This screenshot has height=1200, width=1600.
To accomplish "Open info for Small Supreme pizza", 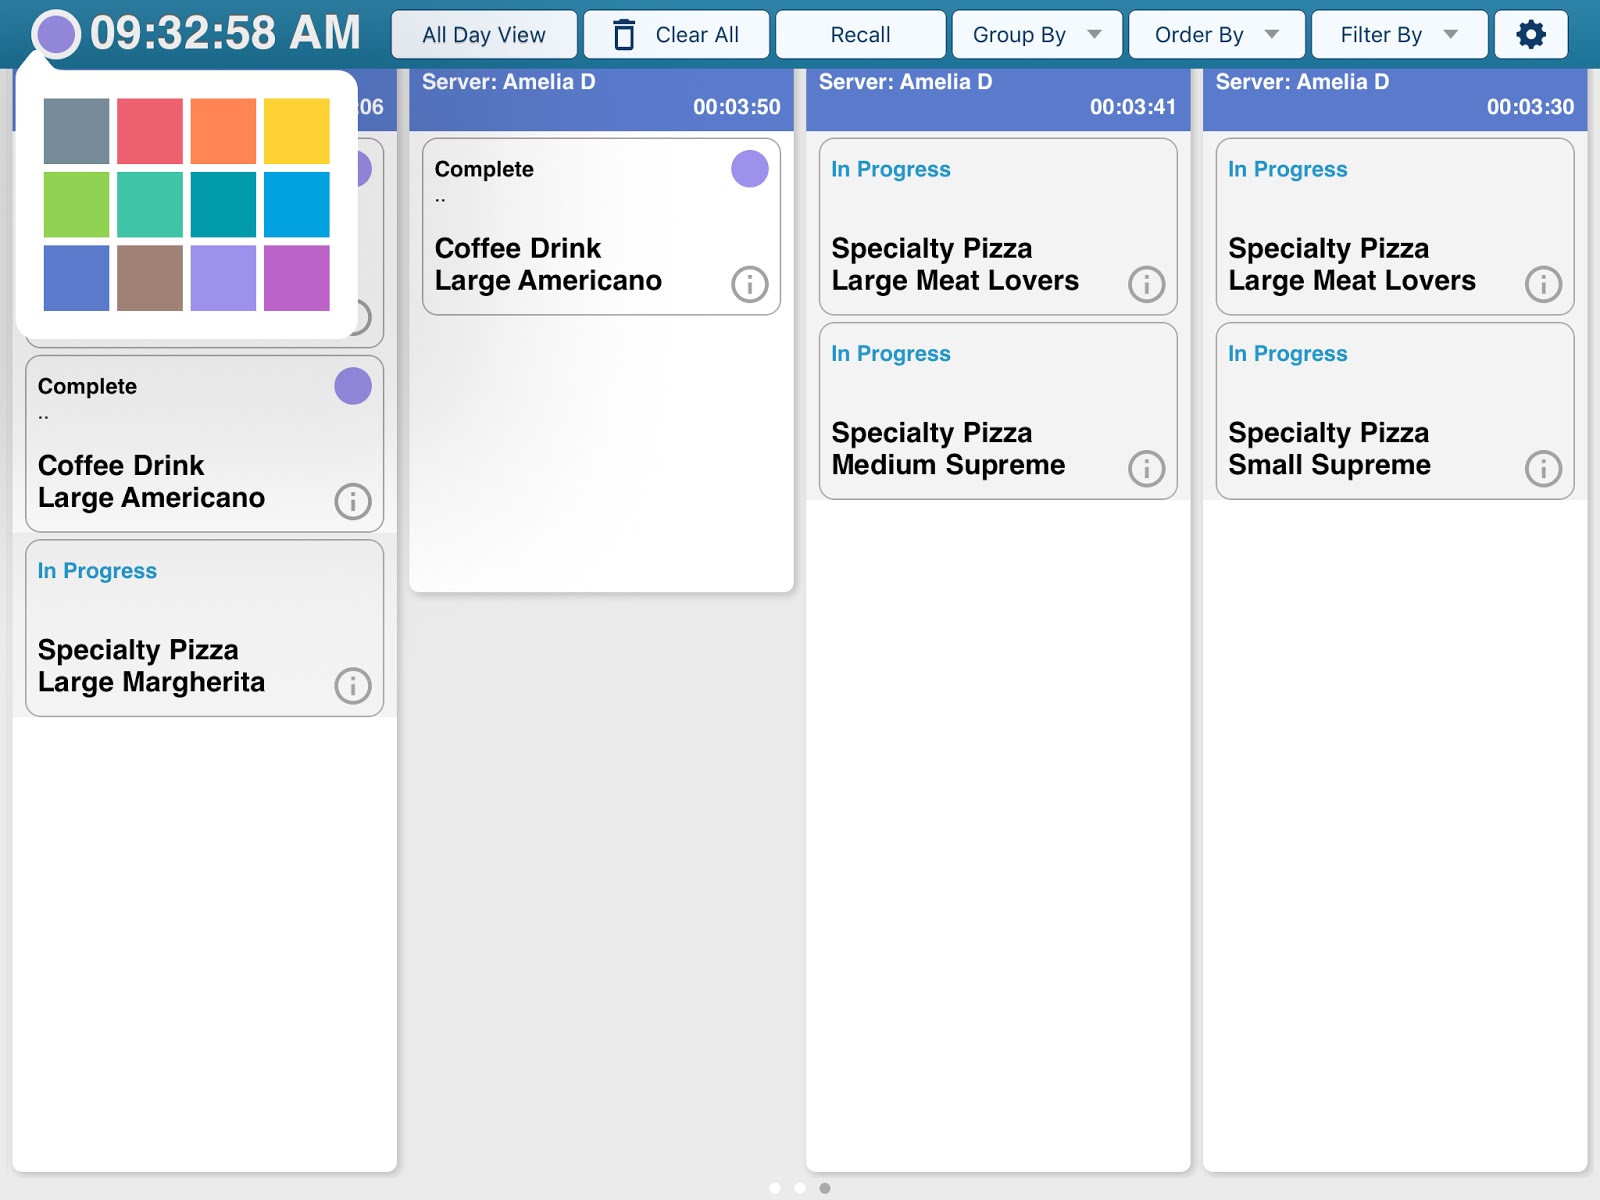I will point(1543,469).
